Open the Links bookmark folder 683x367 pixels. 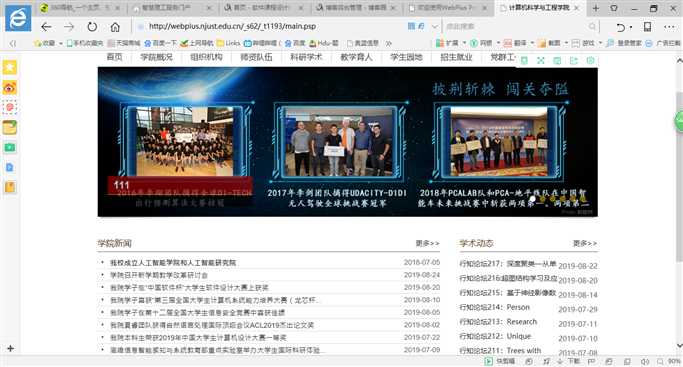coord(228,43)
